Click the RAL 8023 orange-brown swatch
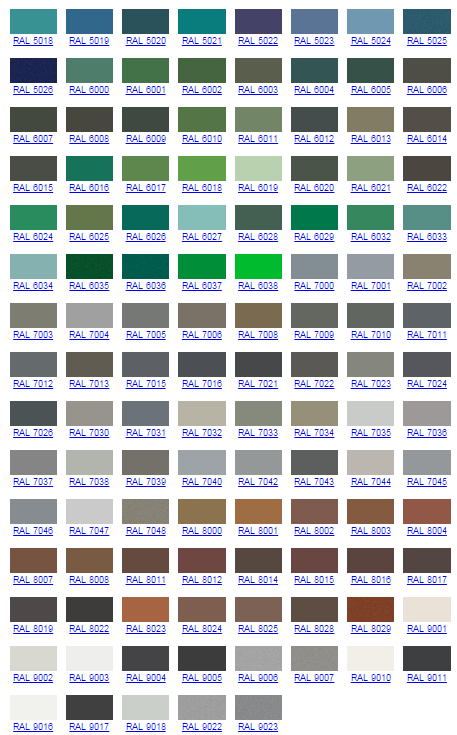 [x=146, y=609]
